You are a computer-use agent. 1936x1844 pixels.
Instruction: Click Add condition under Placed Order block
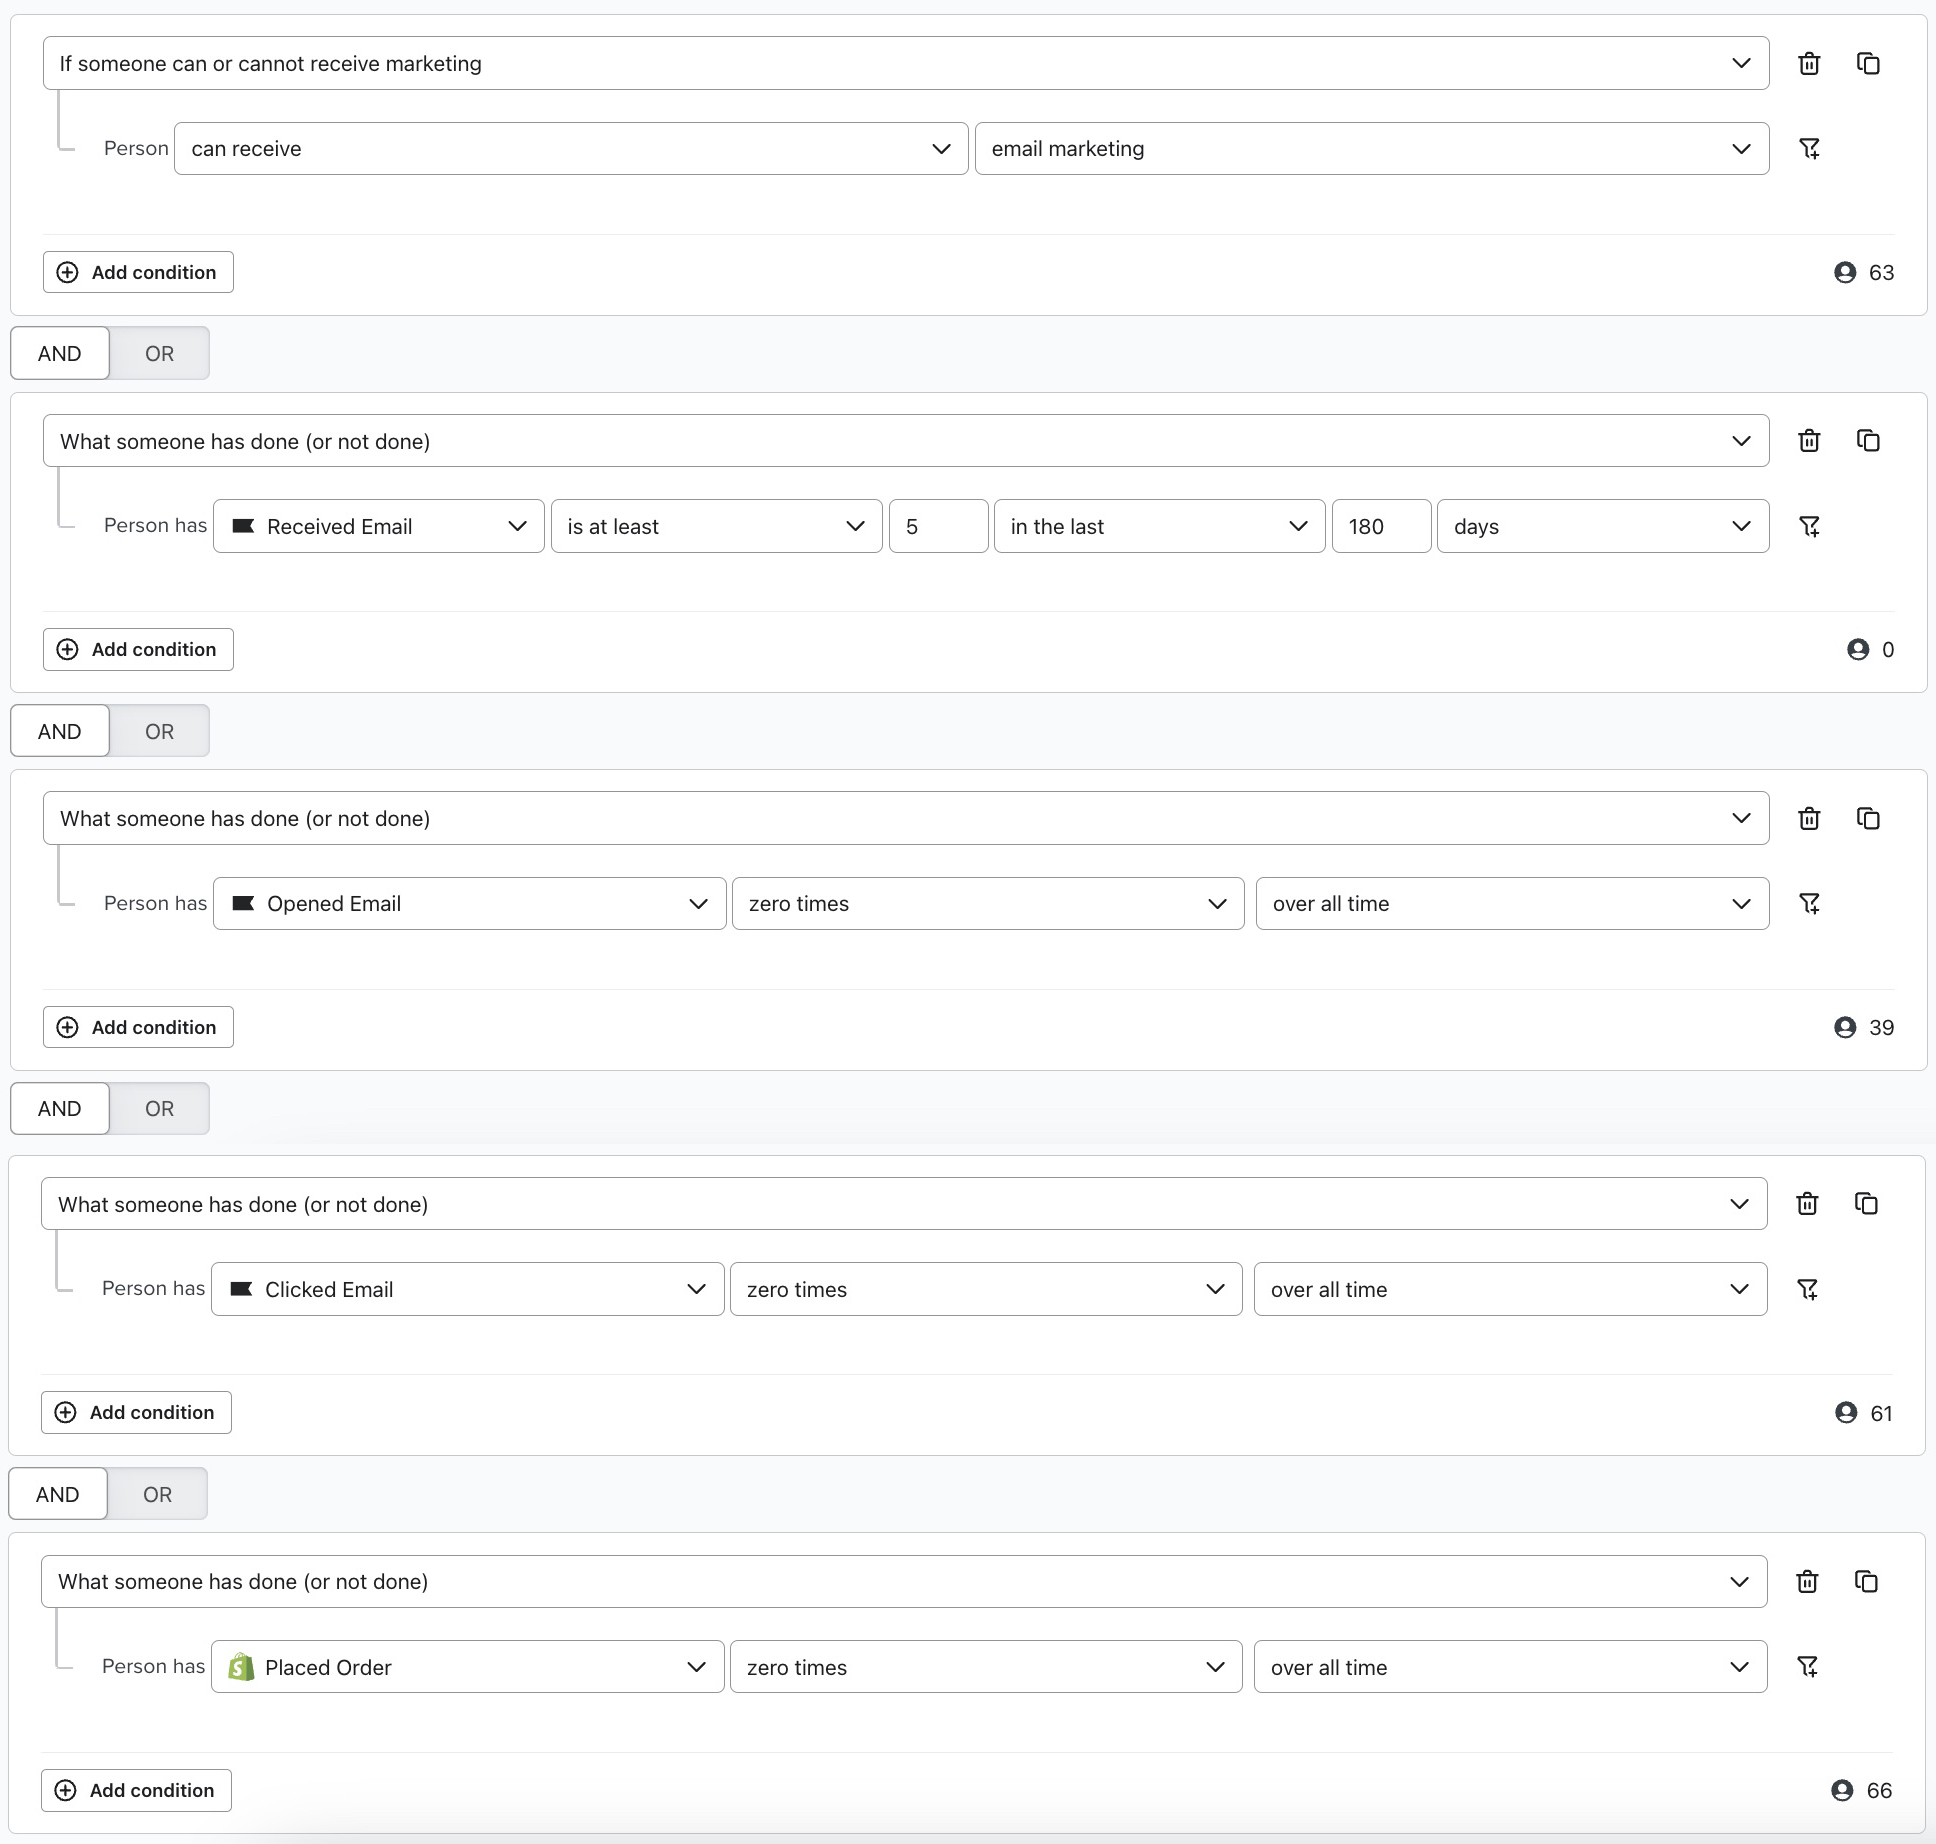pyautogui.click(x=138, y=1790)
